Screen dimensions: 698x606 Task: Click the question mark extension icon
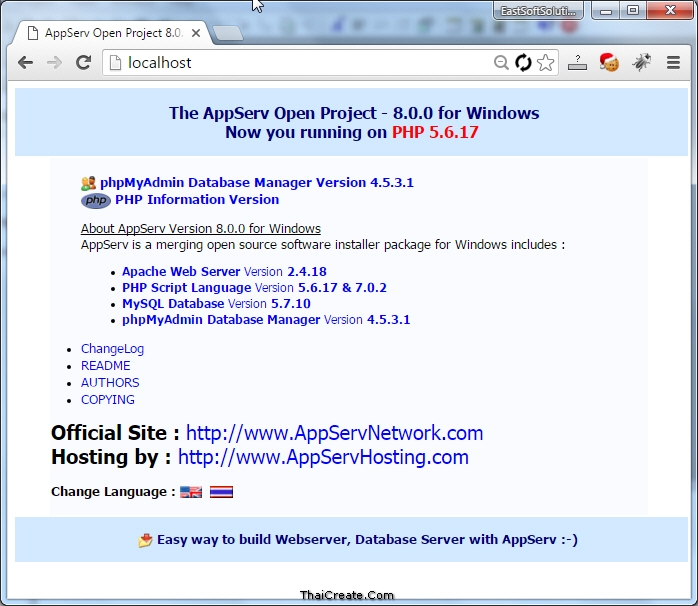[x=577, y=63]
